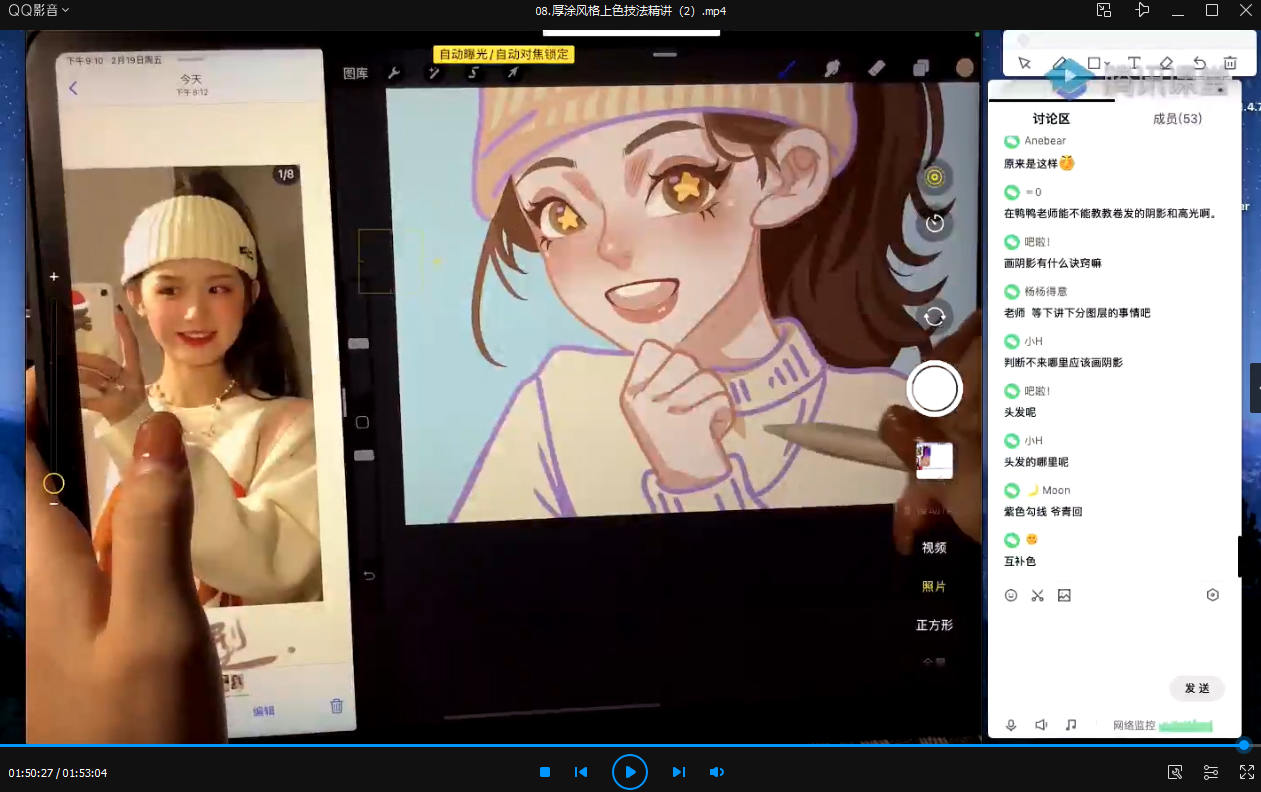Select the pointer tool in annotation toolbar
The height and width of the screenshot is (792, 1261).
pyautogui.click(x=1024, y=63)
